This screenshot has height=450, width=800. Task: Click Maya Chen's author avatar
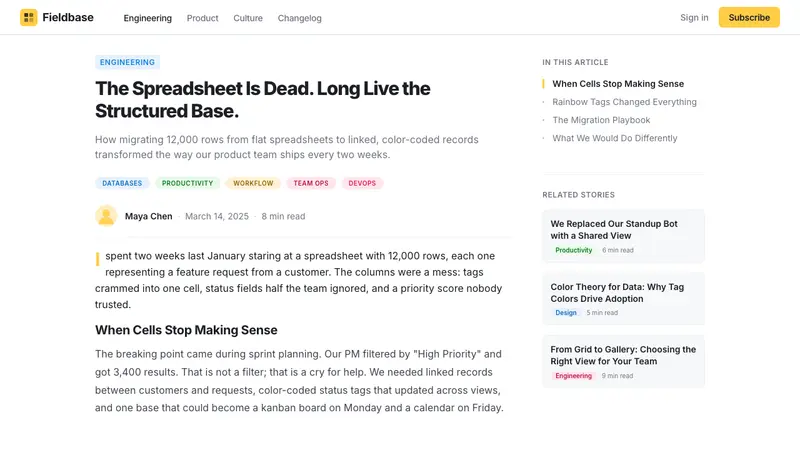pos(106,216)
